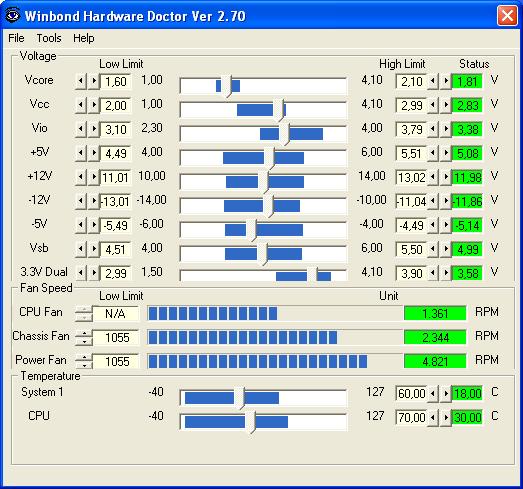This screenshot has height=489, width=523.
Task: Increase the Vcc high limit with right arrow
Action: click(x=446, y=105)
